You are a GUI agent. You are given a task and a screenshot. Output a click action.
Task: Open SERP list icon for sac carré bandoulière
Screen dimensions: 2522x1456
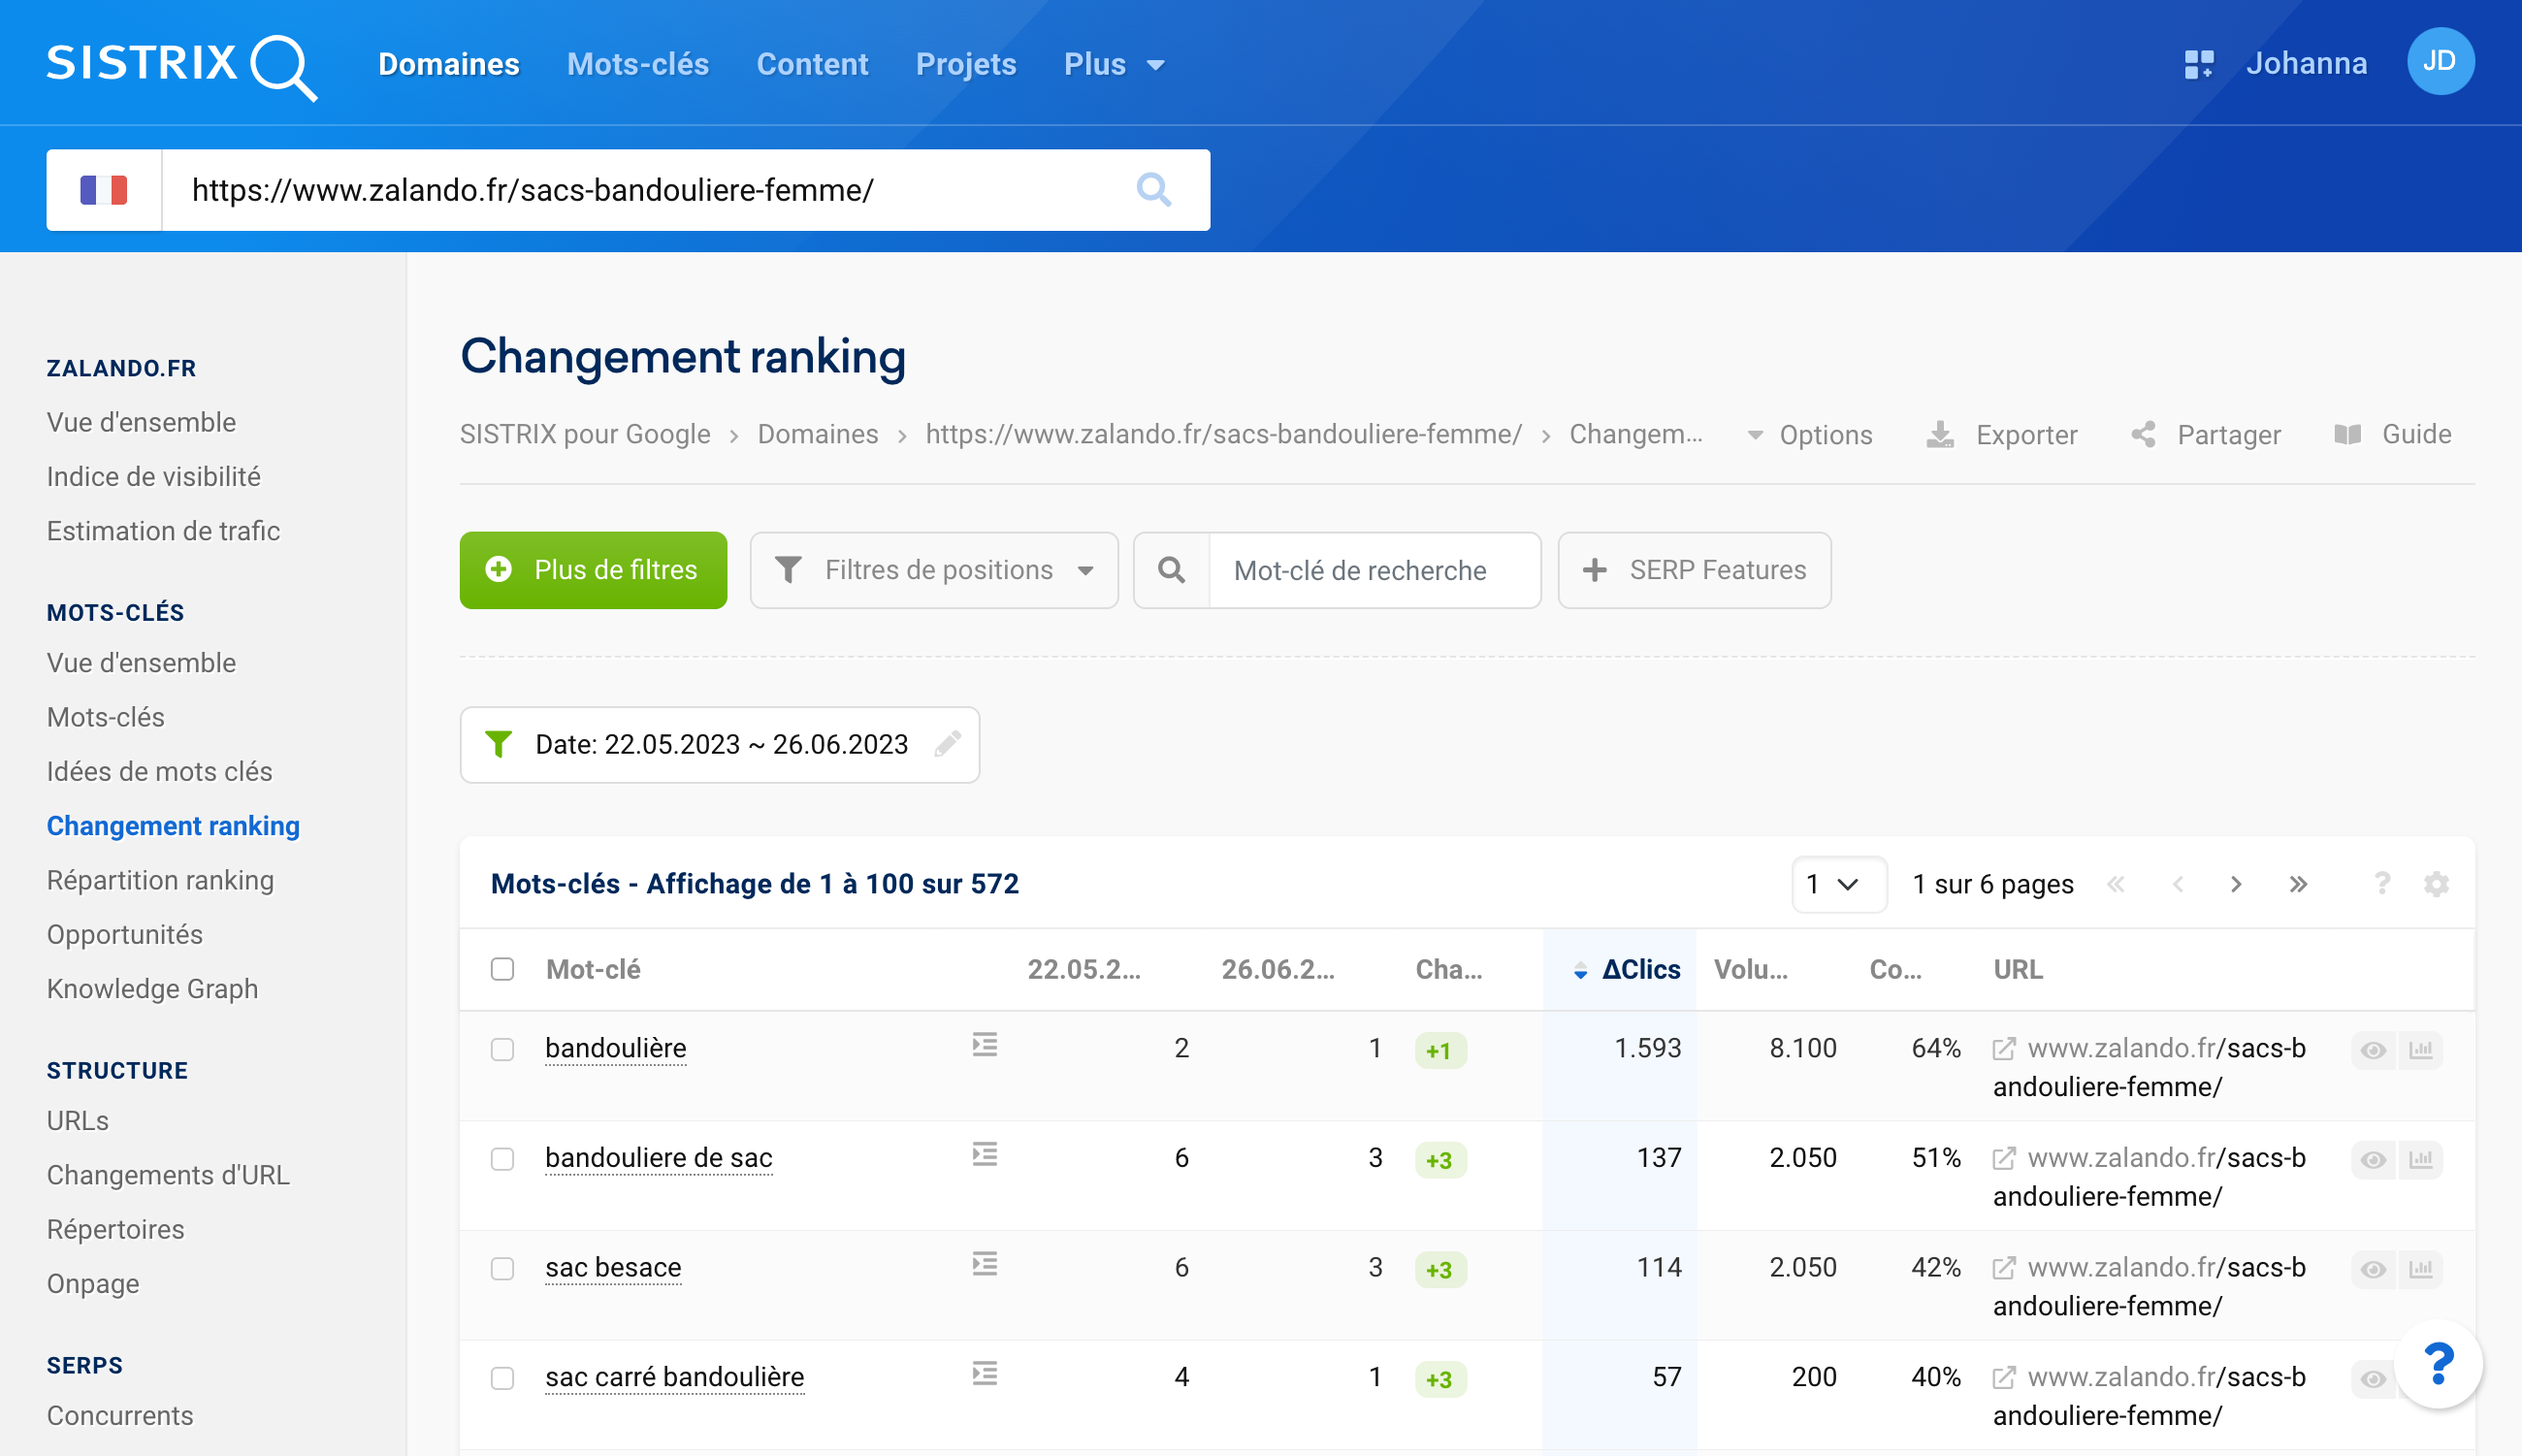tap(984, 1374)
